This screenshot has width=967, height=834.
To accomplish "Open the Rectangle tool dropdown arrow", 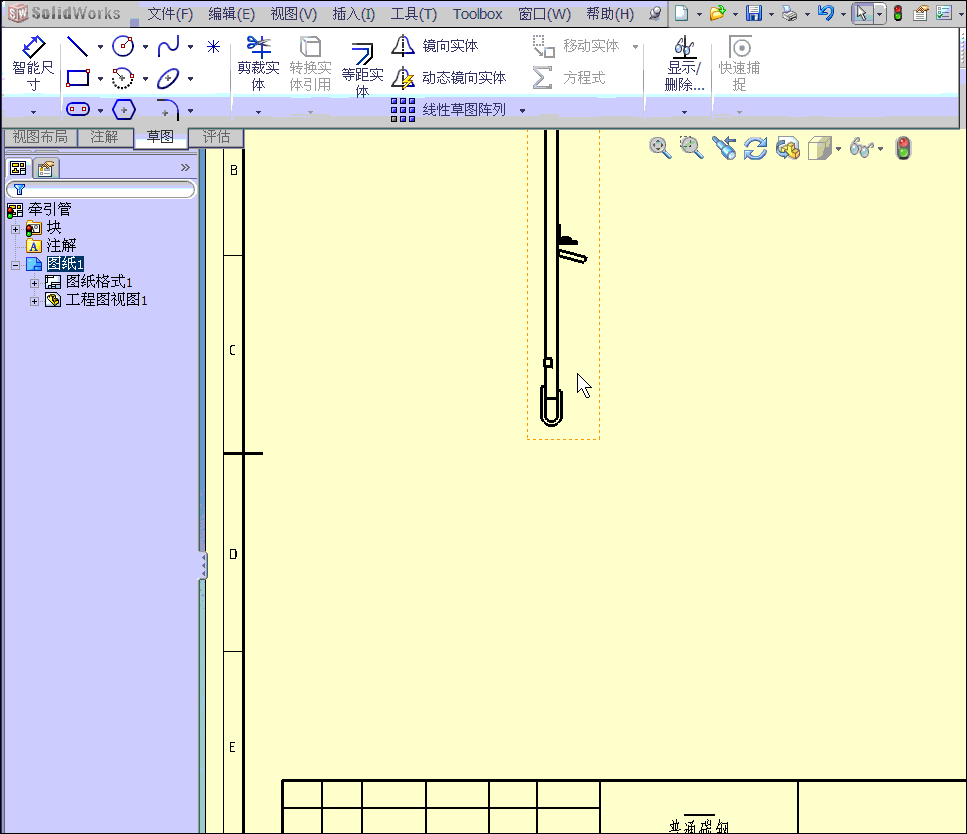I will point(101,79).
